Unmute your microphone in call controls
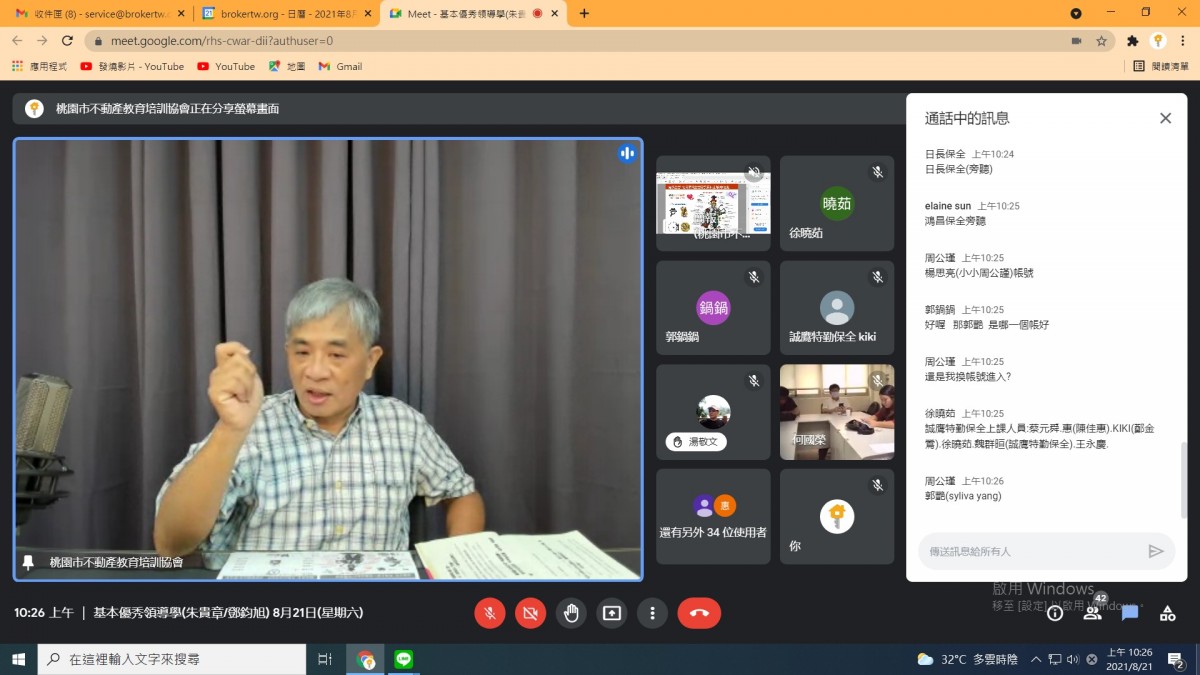 [489, 613]
